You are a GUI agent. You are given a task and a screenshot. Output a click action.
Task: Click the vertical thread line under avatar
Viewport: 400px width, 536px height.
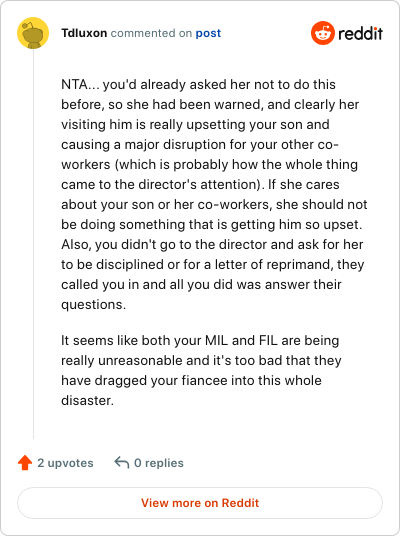click(x=34, y=244)
